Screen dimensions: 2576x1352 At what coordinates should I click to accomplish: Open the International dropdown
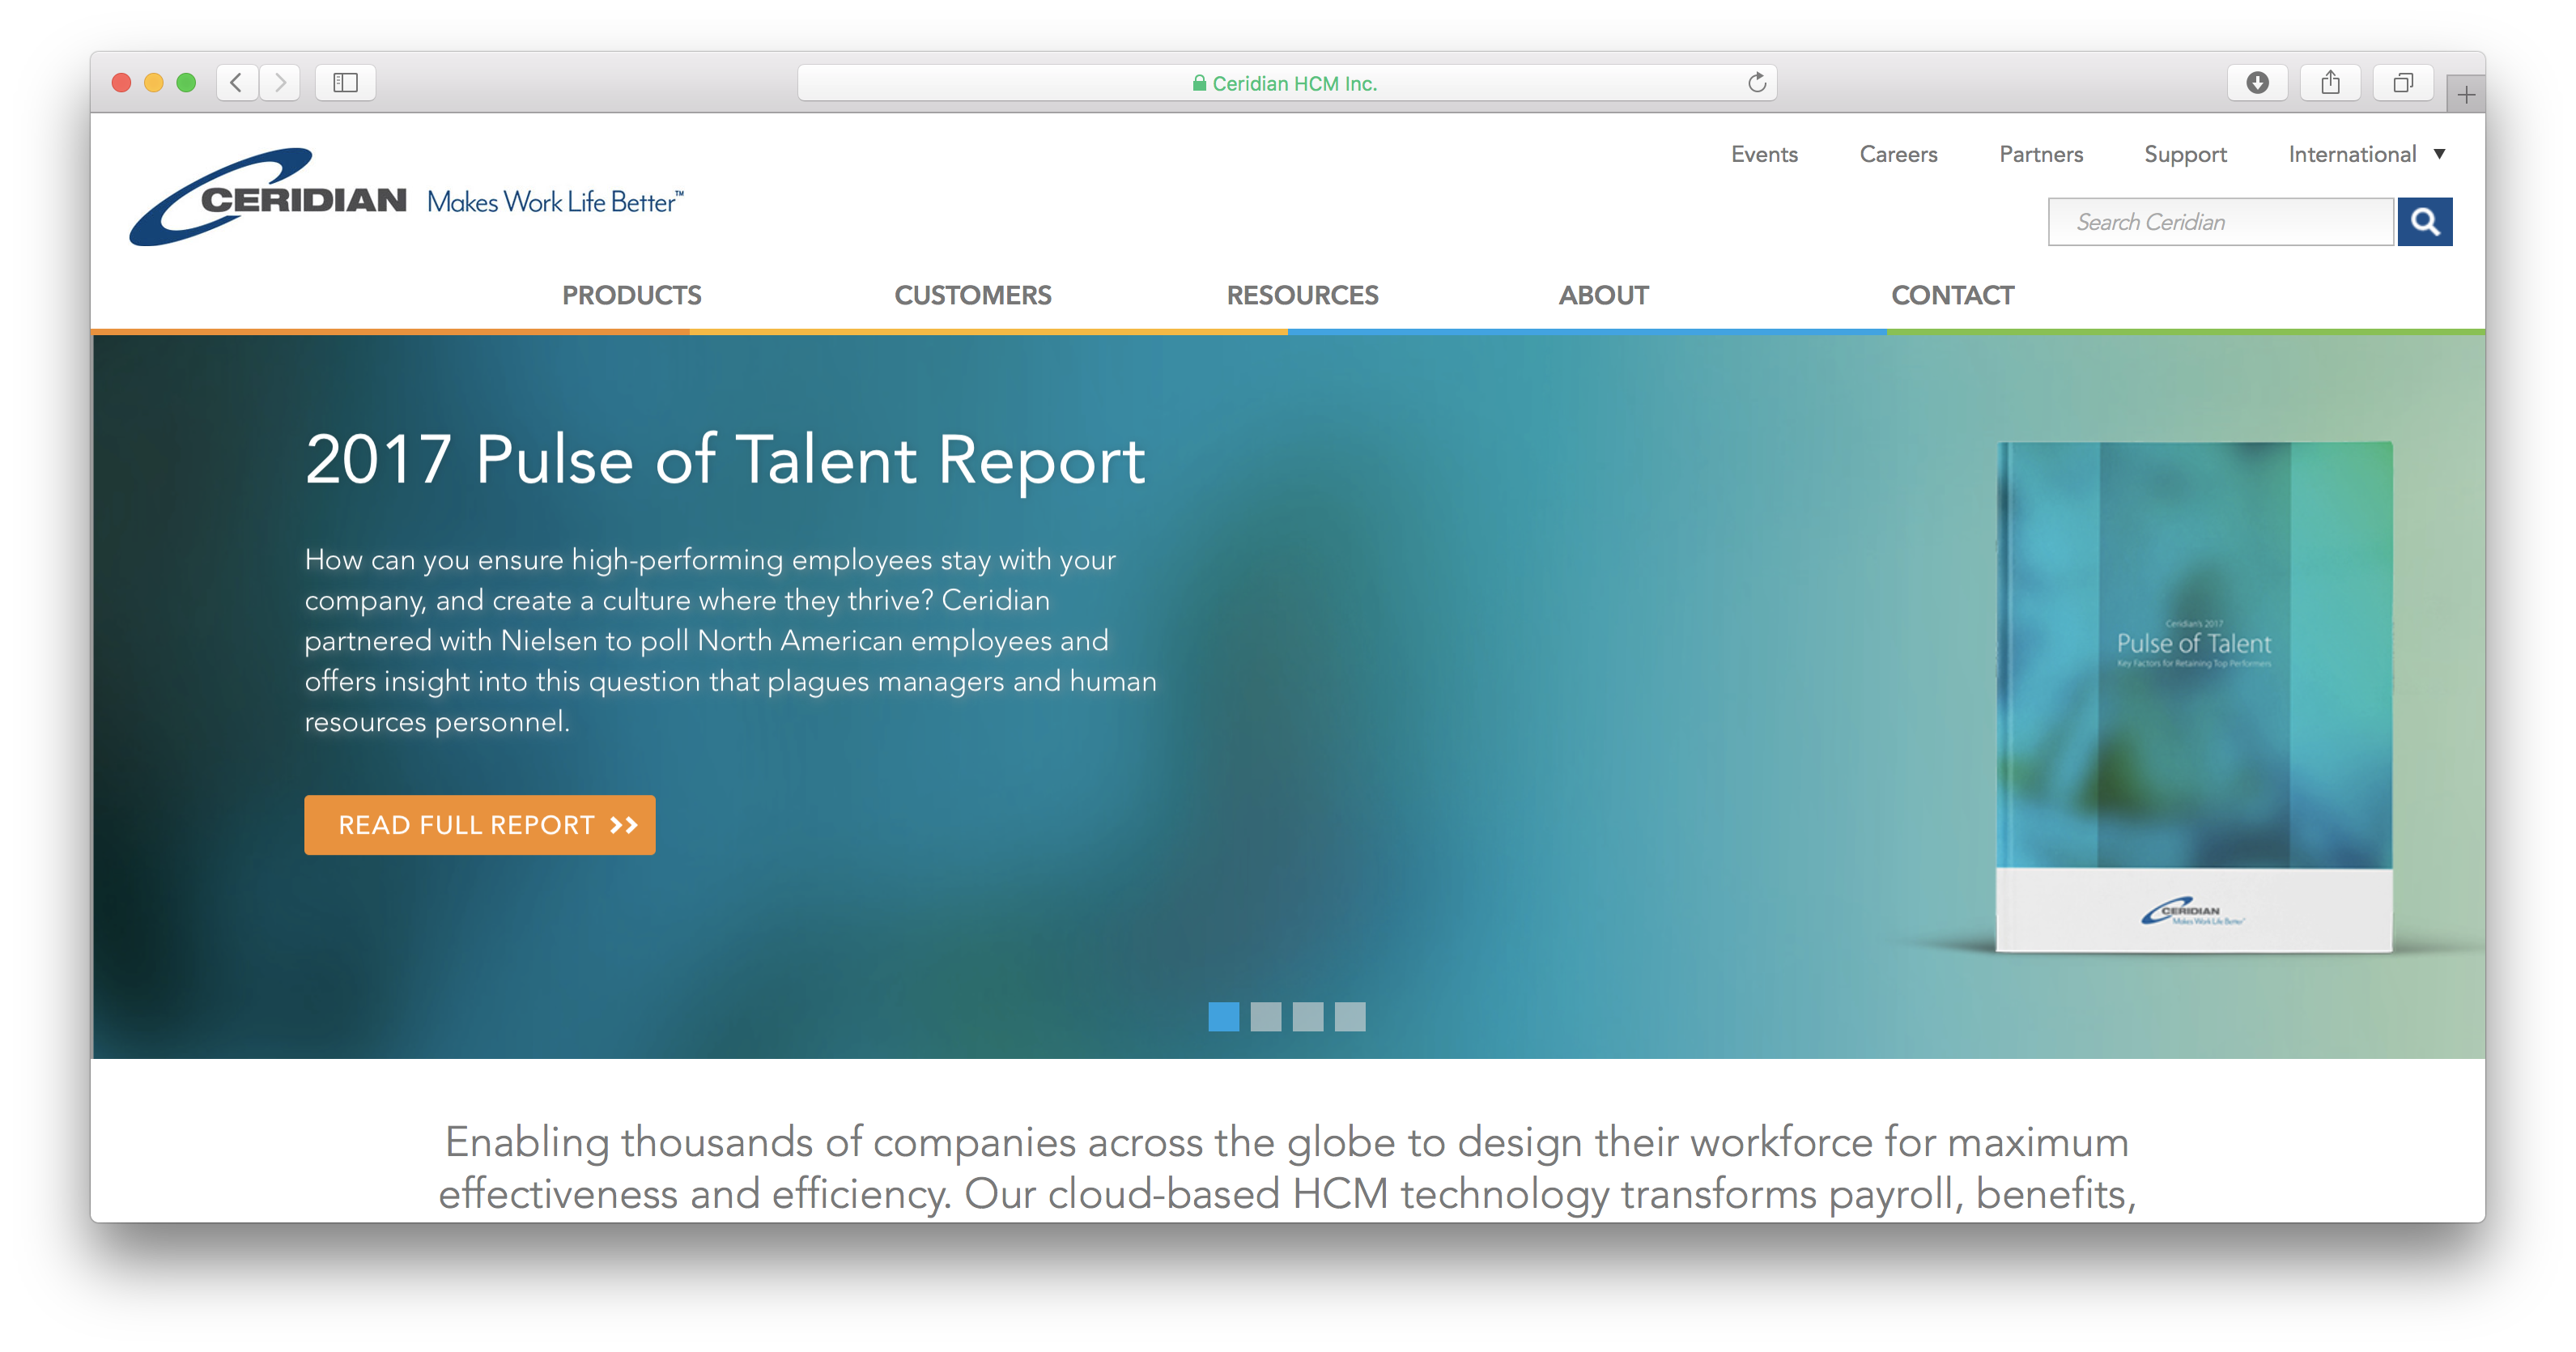tap(2366, 154)
